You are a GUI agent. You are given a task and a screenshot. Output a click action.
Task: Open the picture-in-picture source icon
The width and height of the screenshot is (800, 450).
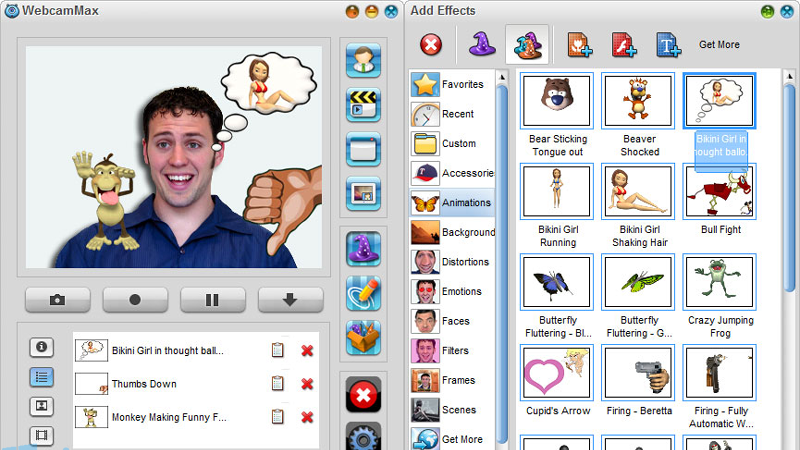pos(363,193)
